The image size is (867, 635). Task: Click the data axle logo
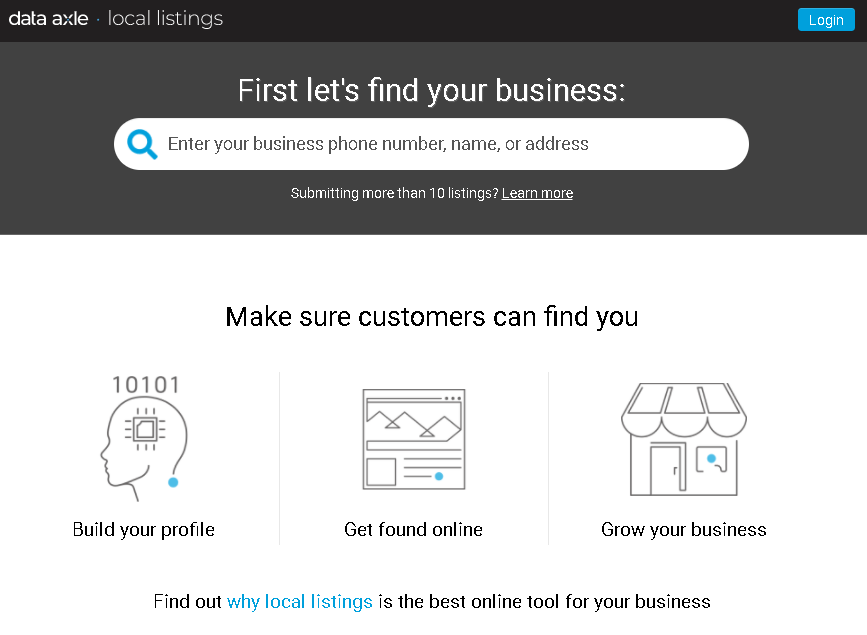(48, 19)
